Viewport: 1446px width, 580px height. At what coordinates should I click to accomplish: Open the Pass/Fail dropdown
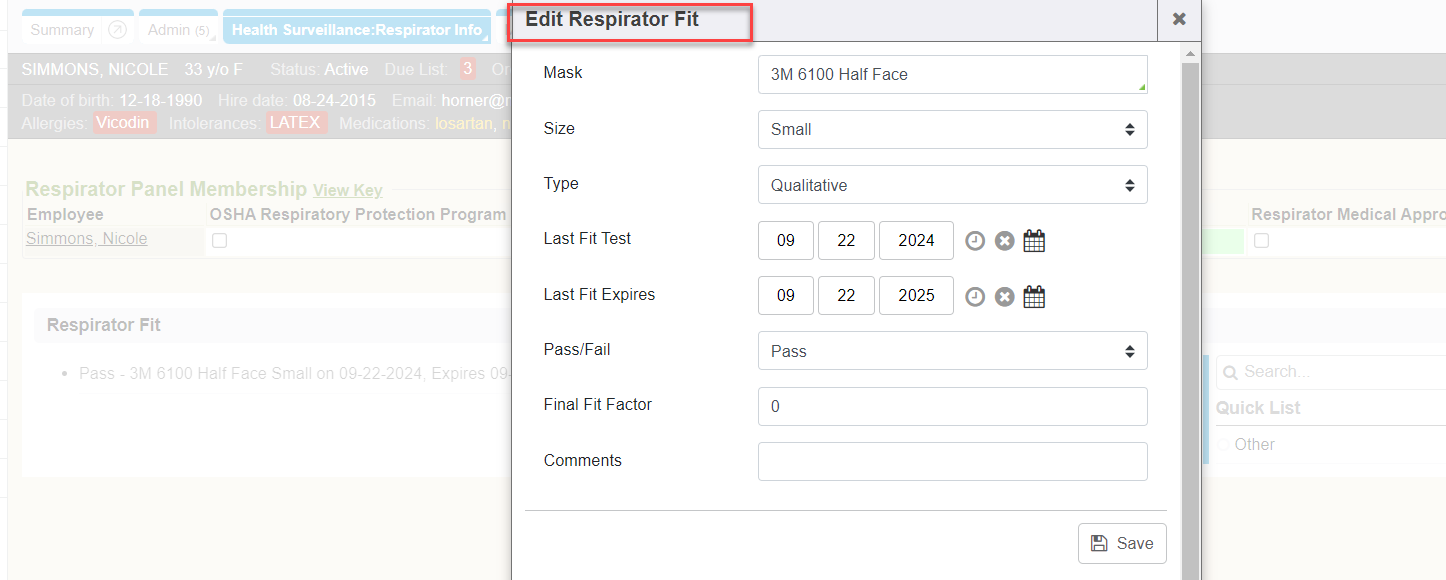[952, 351]
